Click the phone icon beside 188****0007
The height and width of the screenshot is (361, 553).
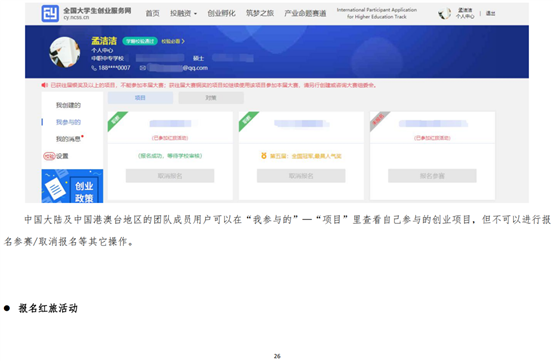click(x=94, y=68)
